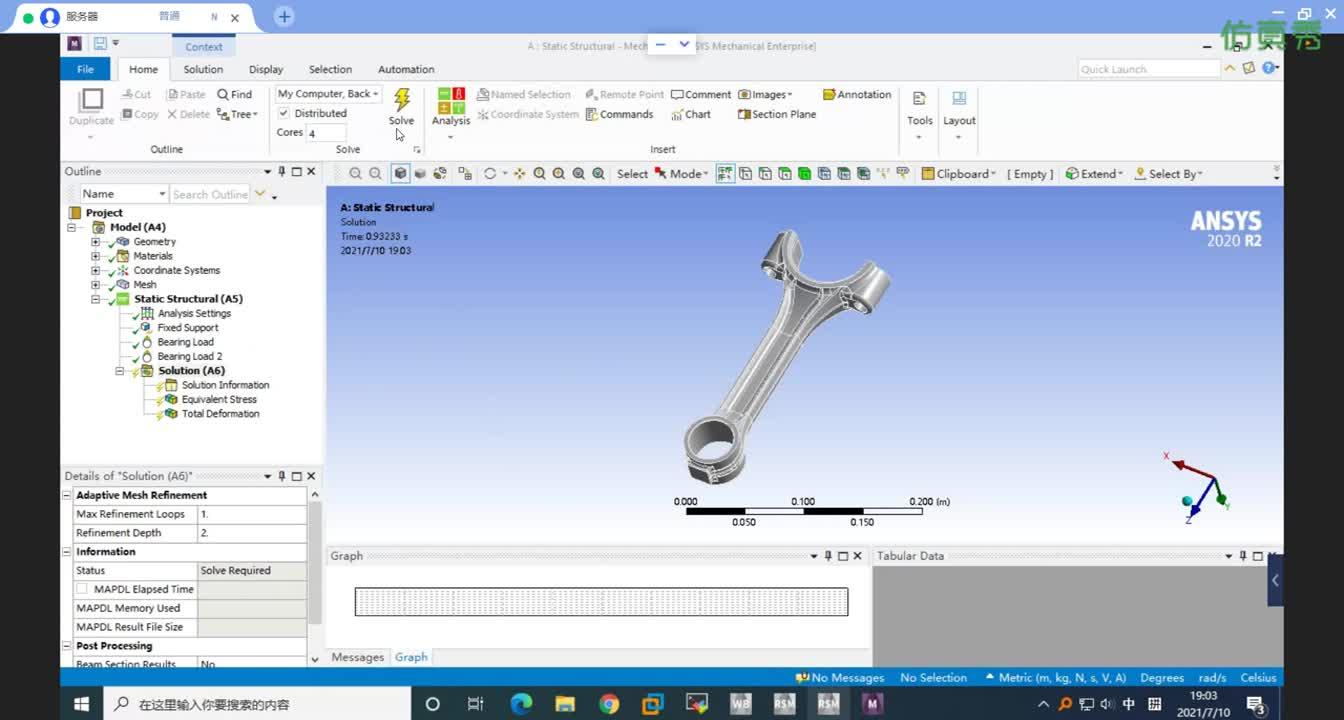
Task: Click the shaded exterior with edges icon
Action: [401, 173]
